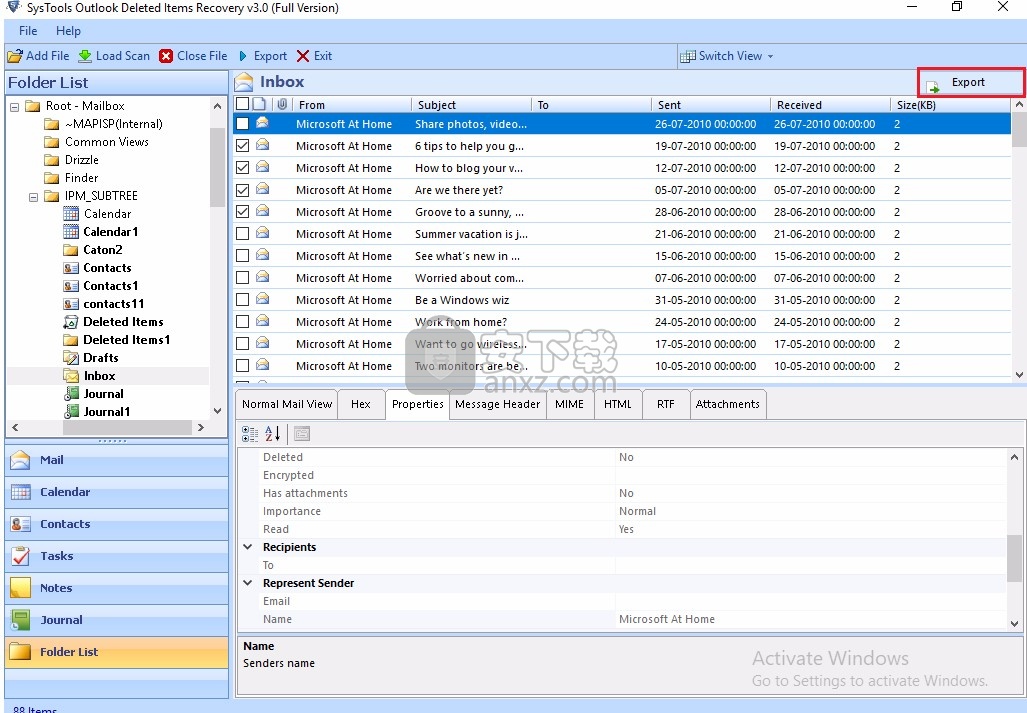Viewport: 1027px width, 713px height.
Task: Switch to the MIME tab
Action: click(569, 405)
